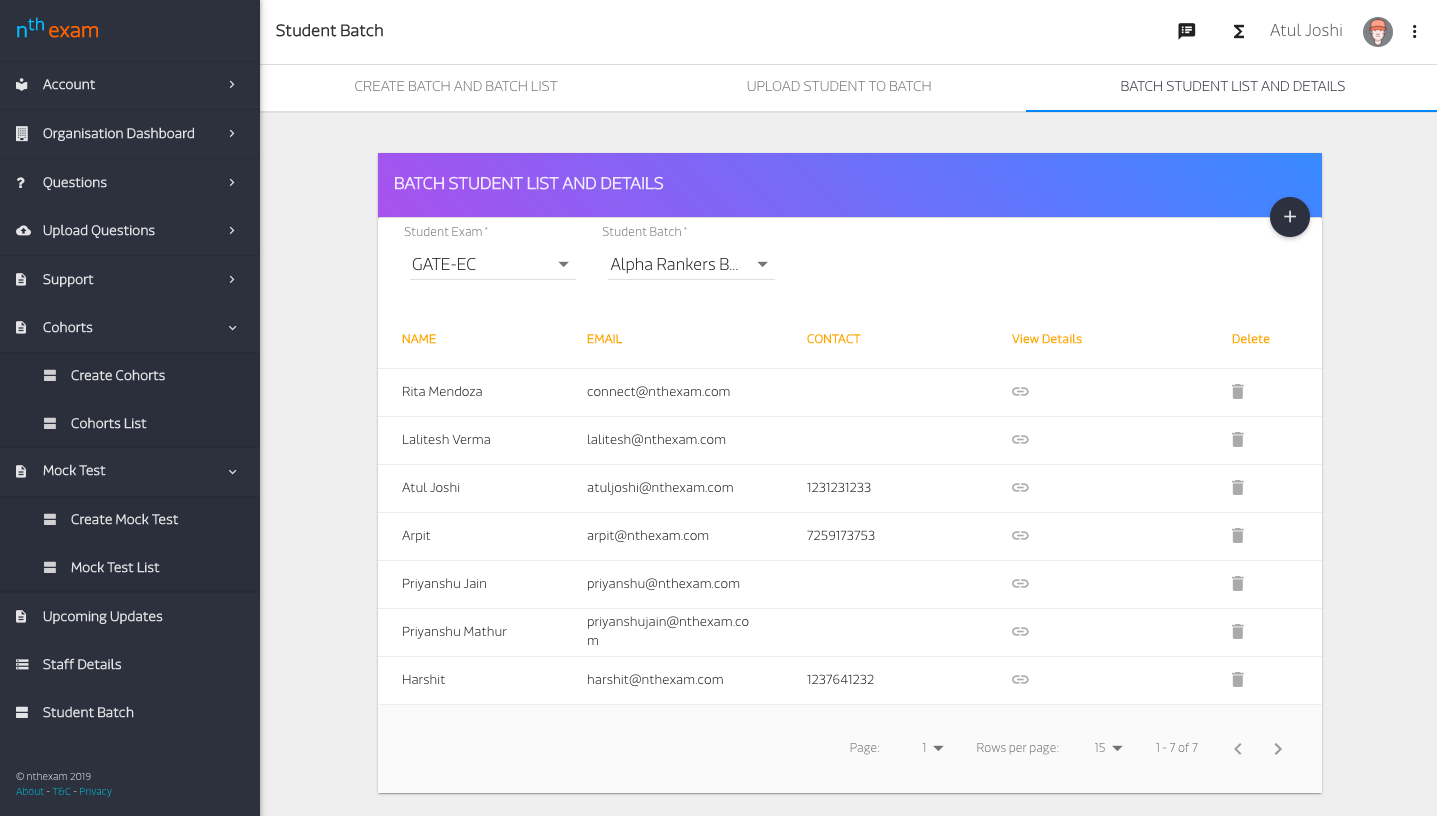Switch to Create Batch And Batch List tab
The width and height of the screenshot is (1437, 816).
point(455,86)
